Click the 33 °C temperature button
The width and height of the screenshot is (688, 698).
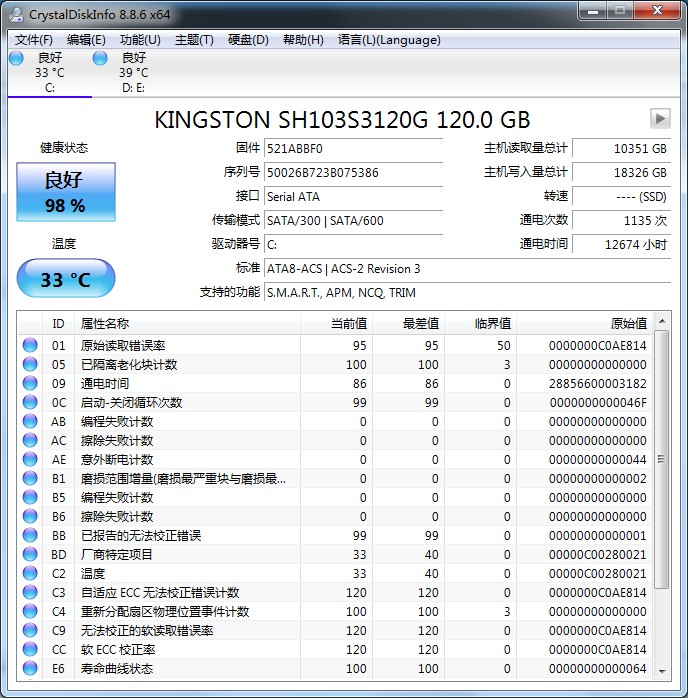tap(65, 279)
